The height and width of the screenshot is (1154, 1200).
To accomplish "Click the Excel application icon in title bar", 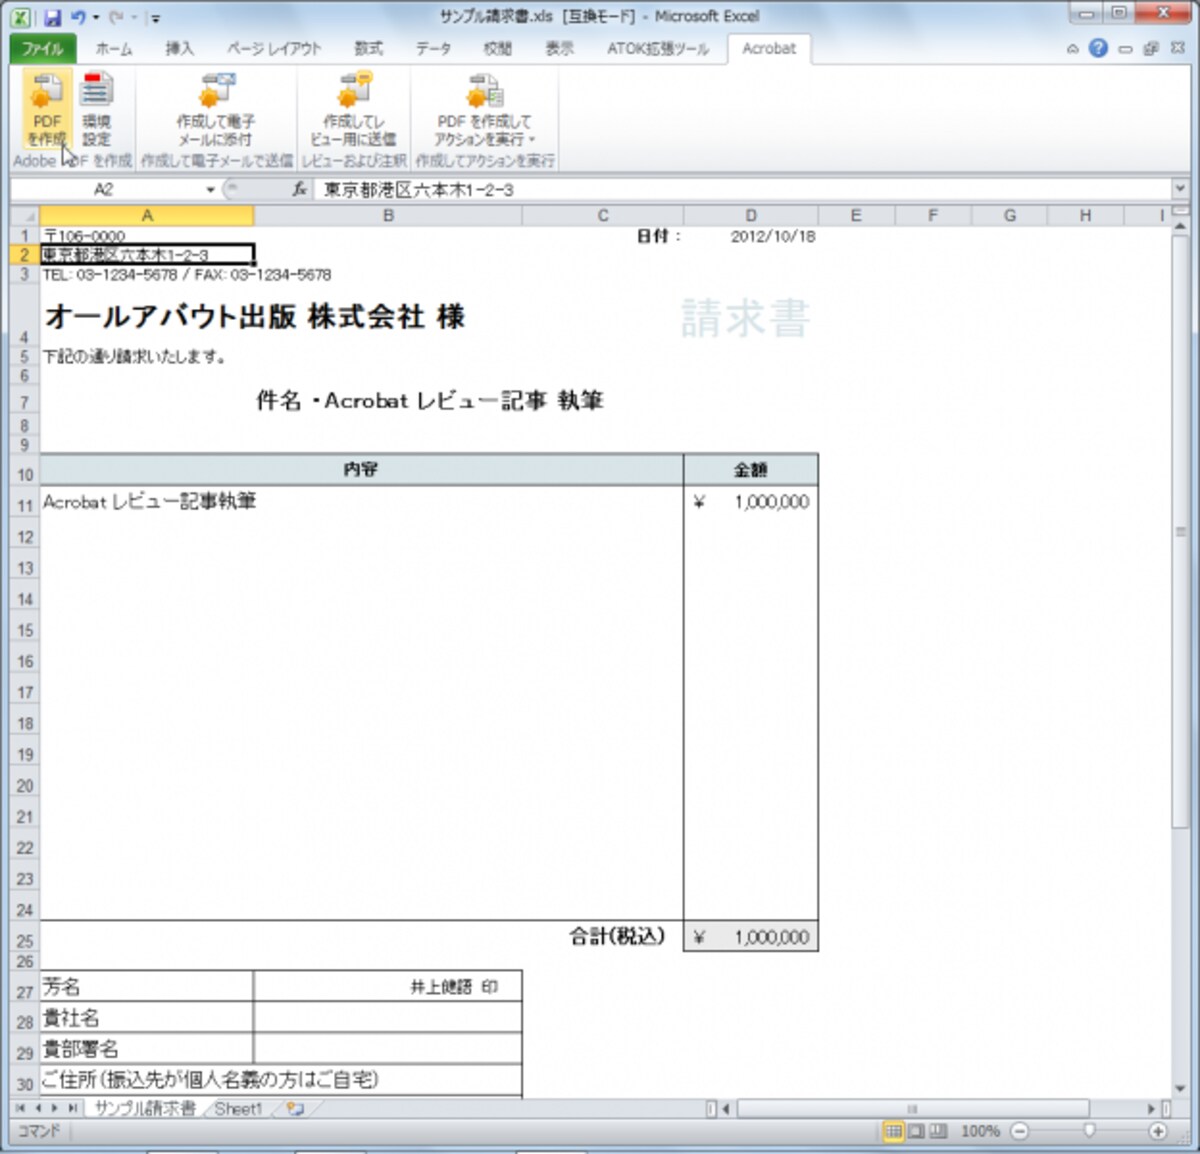I will click(22, 17).
